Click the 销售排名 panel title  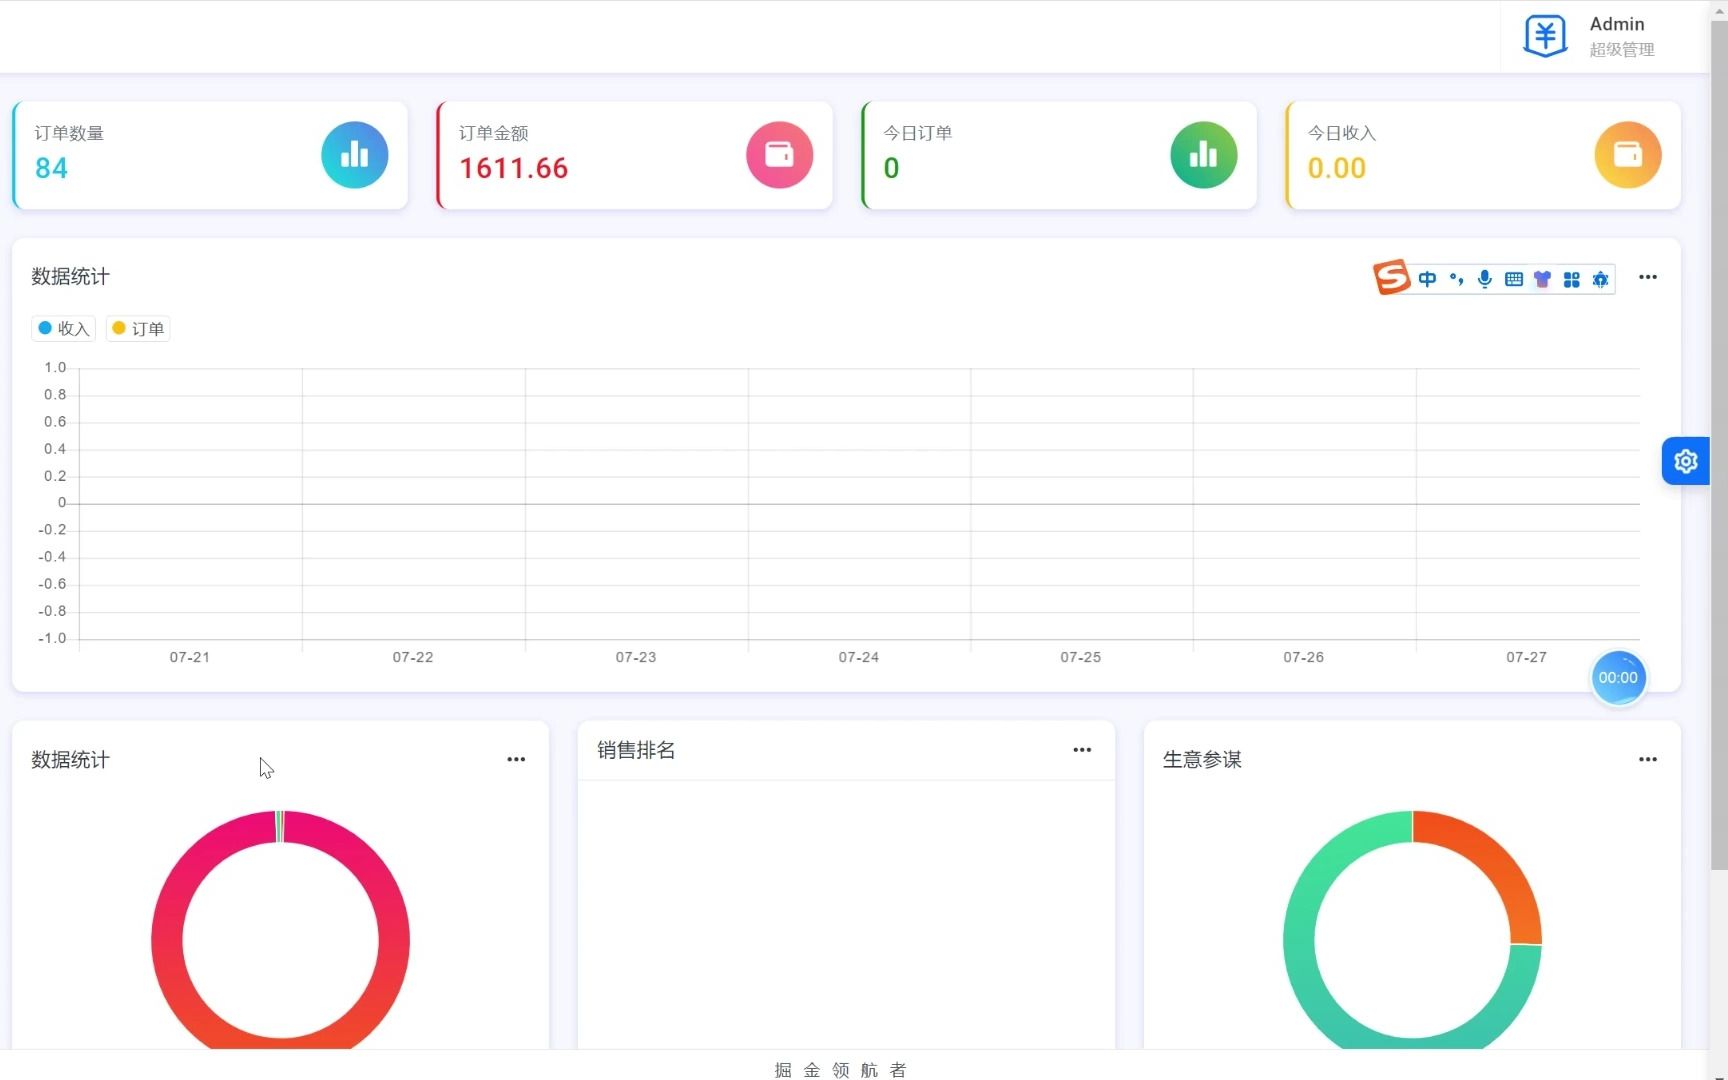pyautogui.click(x=636, y=750)
